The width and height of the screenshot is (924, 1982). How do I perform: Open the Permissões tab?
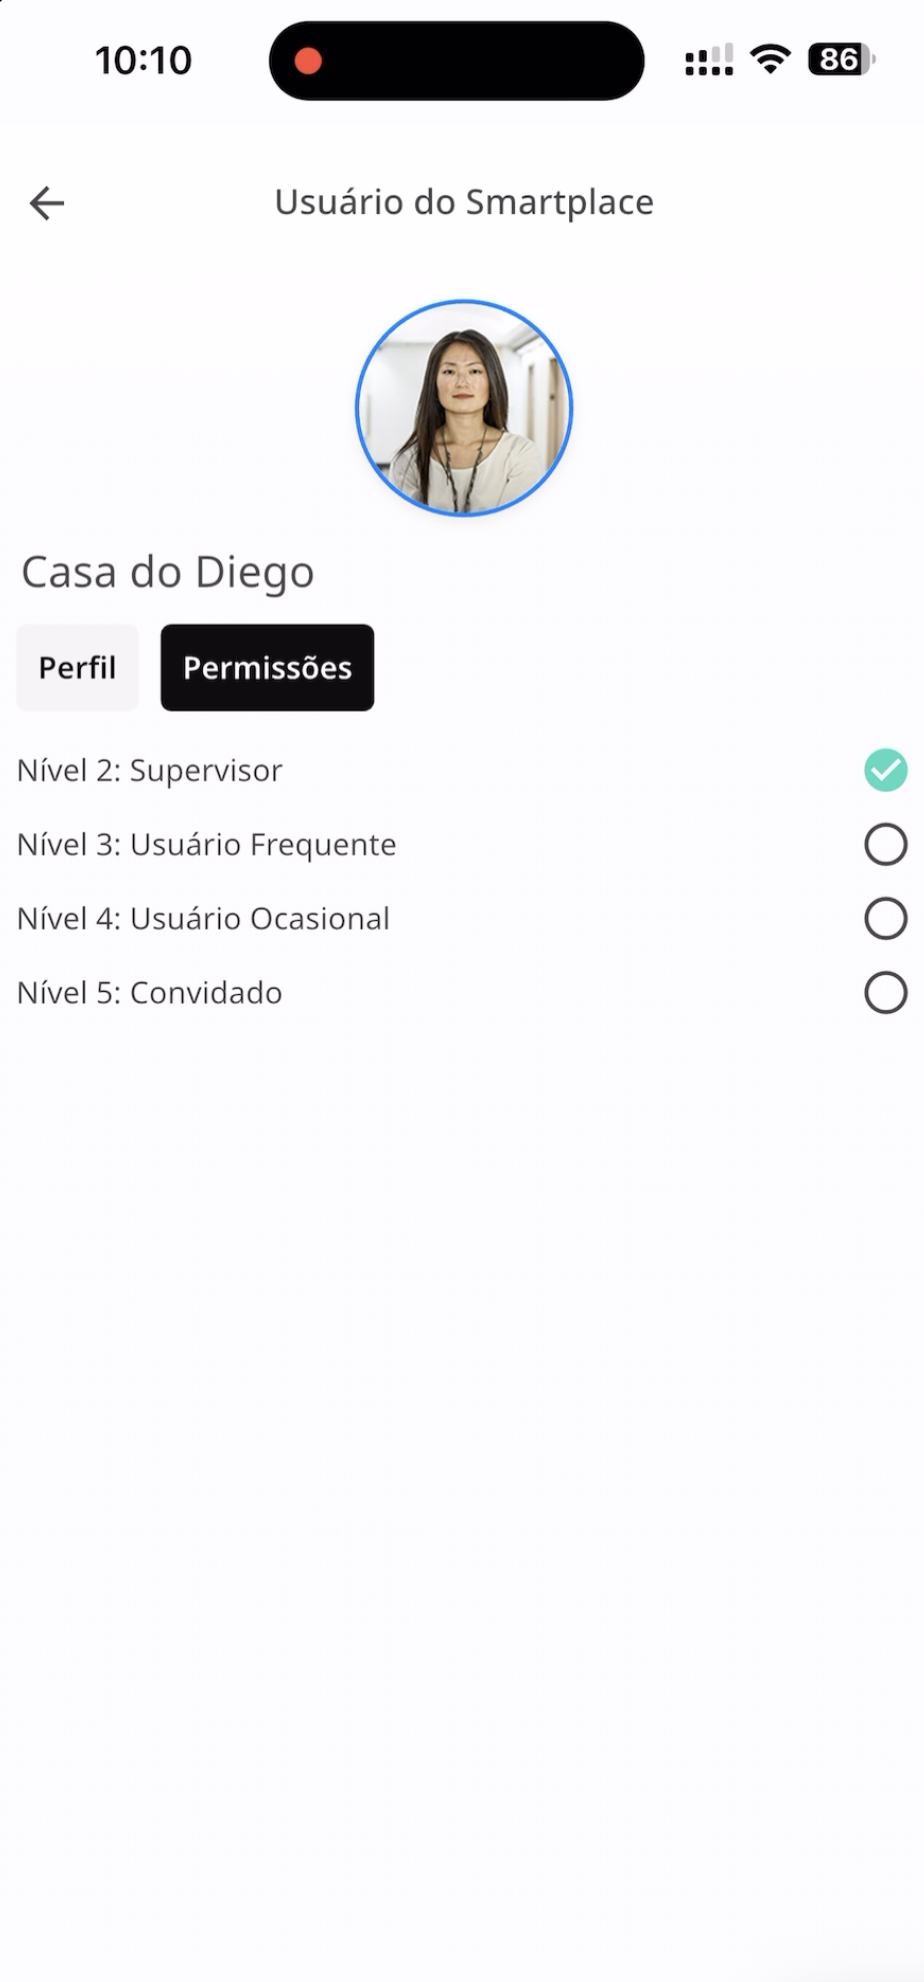click(267, 667)
